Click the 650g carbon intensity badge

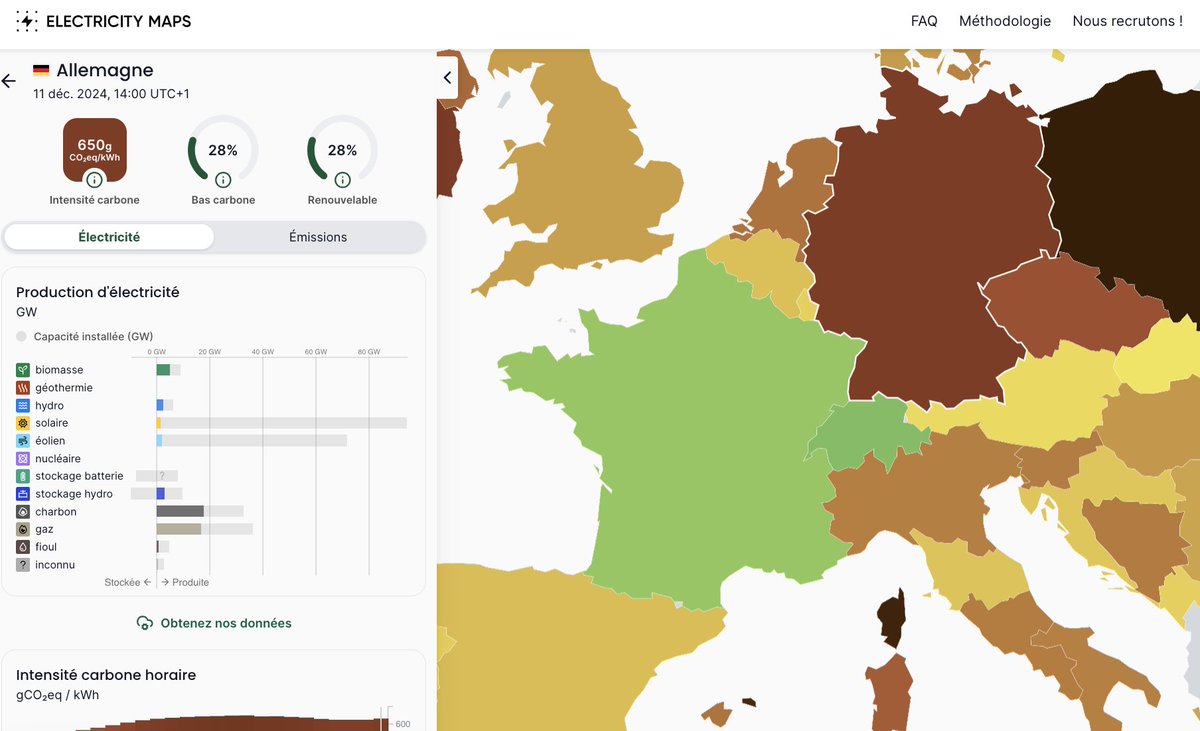95,150
